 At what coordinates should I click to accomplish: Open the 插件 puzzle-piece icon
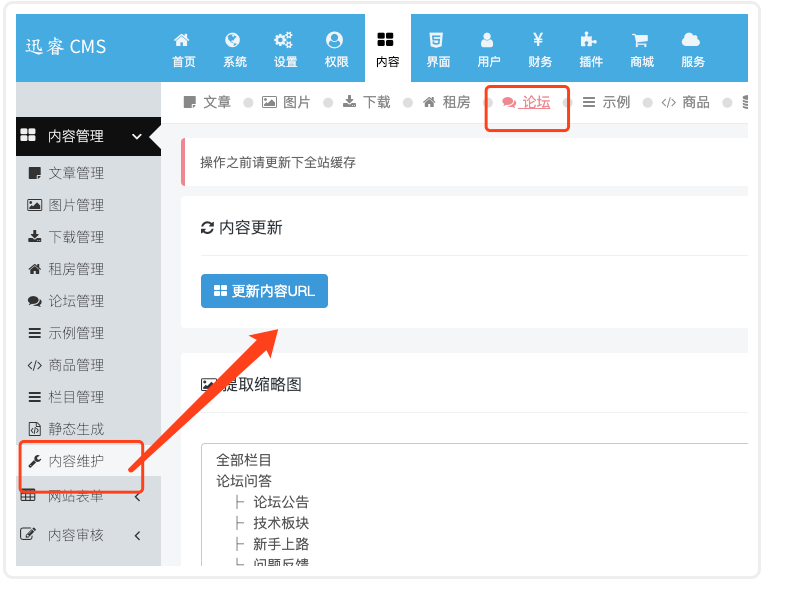[590, 41]
